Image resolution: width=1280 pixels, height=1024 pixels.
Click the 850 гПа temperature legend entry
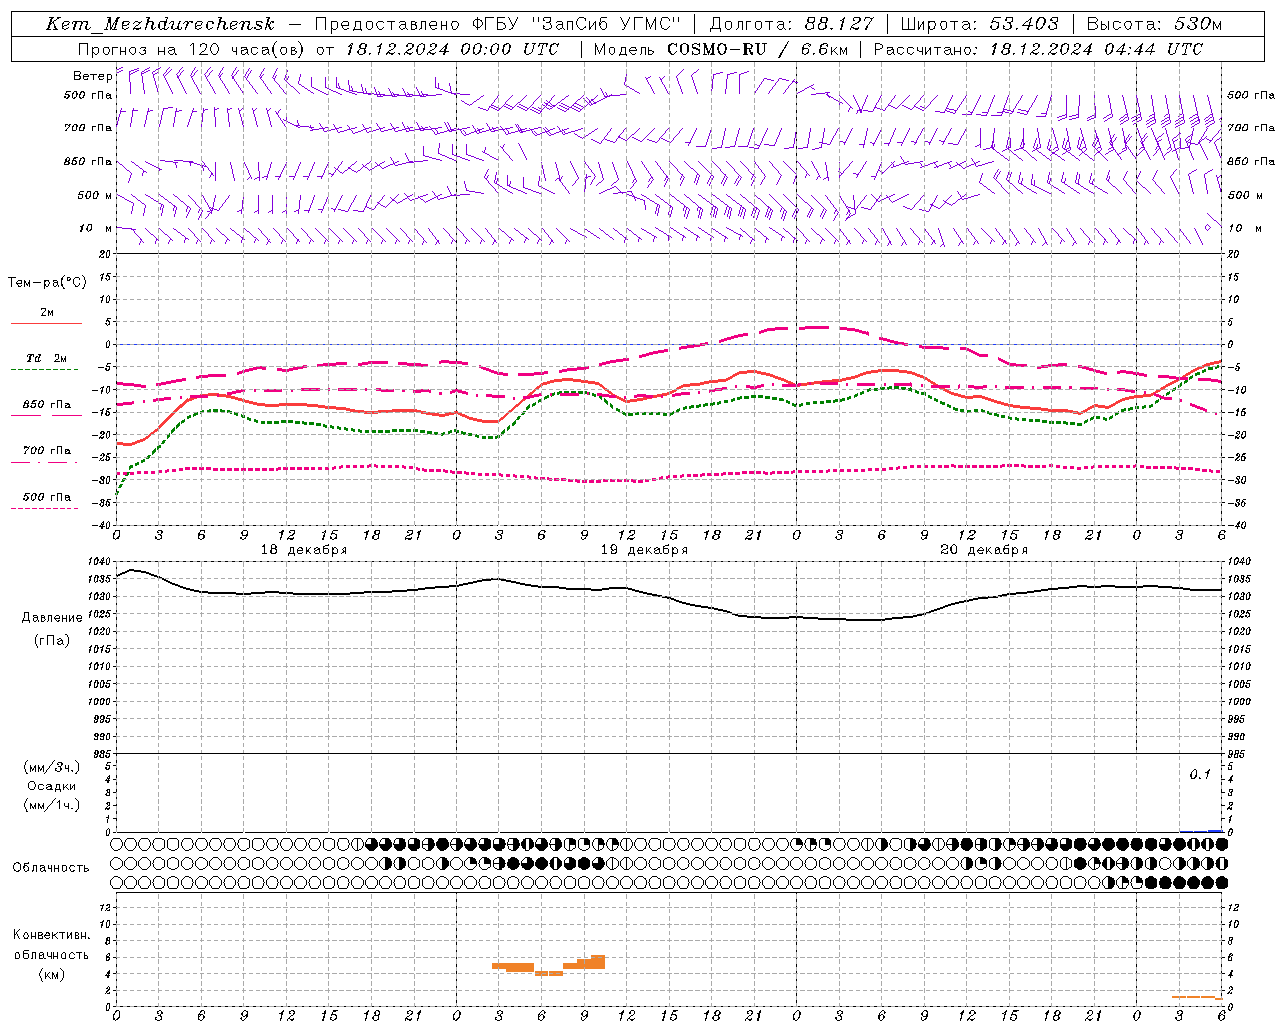[x=47, y=405]
